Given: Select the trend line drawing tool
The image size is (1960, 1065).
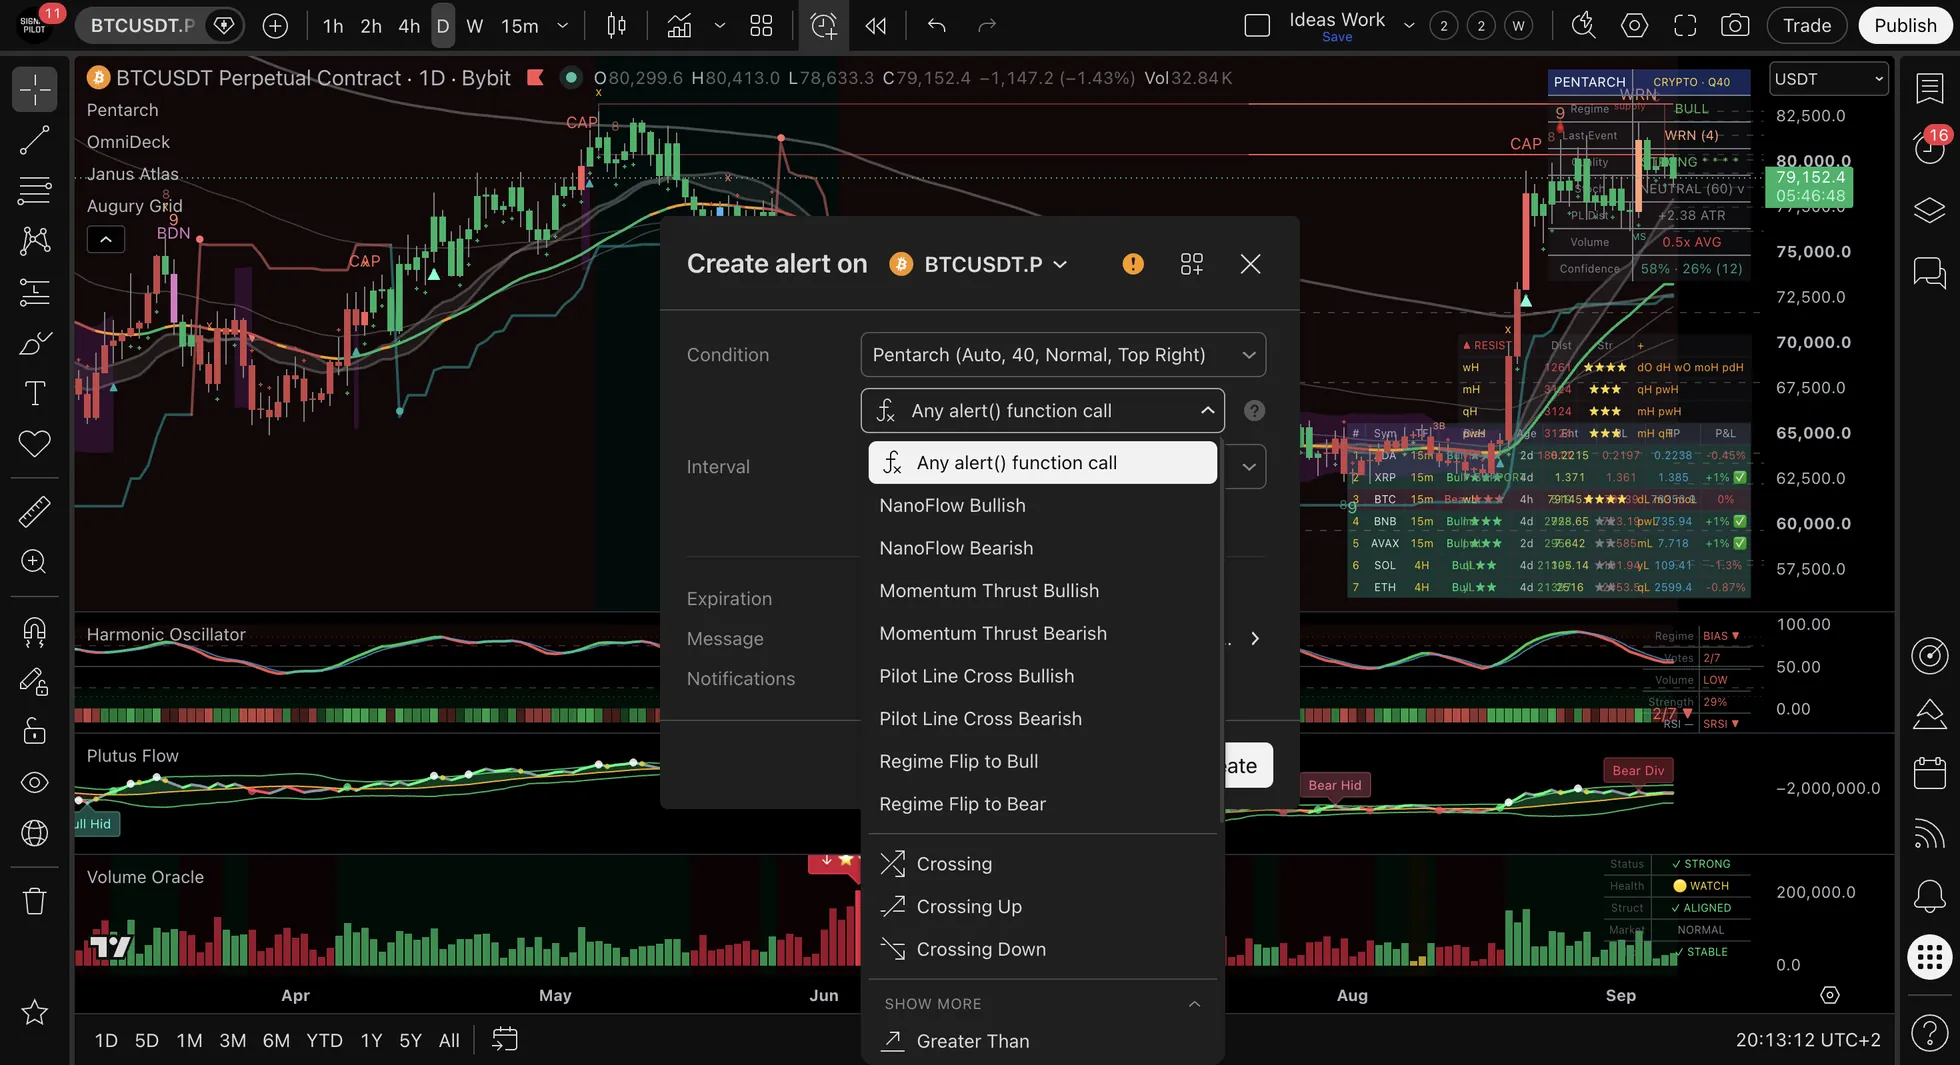Looking at the screenshot, I should click(34, 140).
